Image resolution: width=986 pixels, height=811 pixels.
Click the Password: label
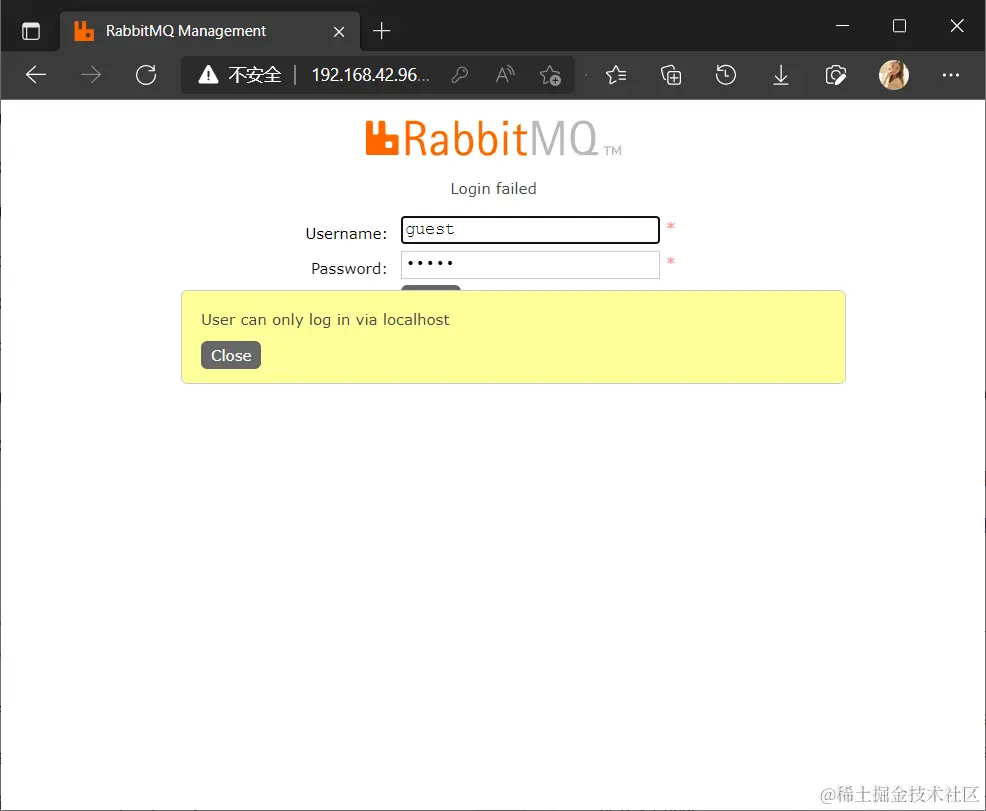pos(349,268)
